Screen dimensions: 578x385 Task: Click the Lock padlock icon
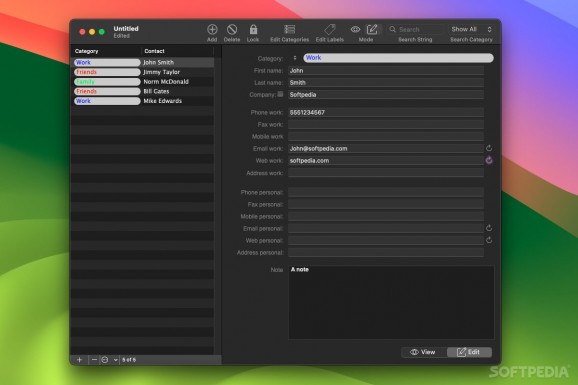(253, 30)
